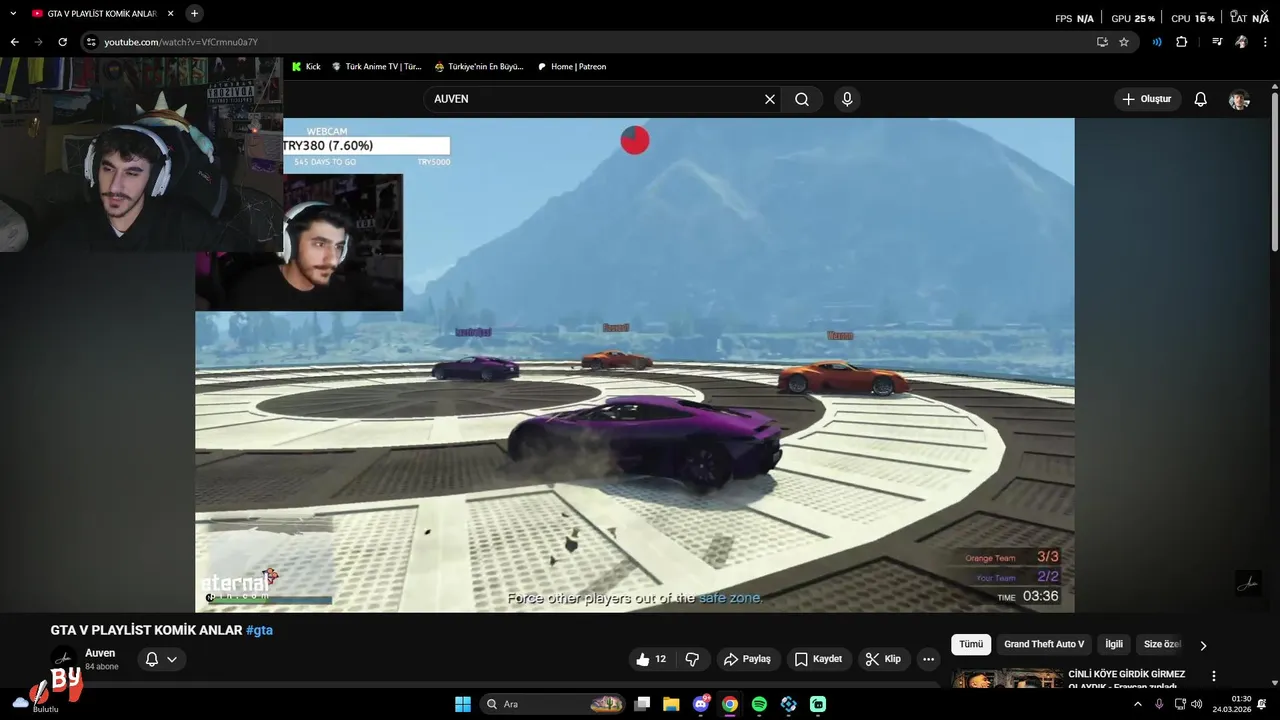Open the Türkiye'nin En Büyü... bookmark
This screenshot has width=1280, height=720.
(479, 67)
